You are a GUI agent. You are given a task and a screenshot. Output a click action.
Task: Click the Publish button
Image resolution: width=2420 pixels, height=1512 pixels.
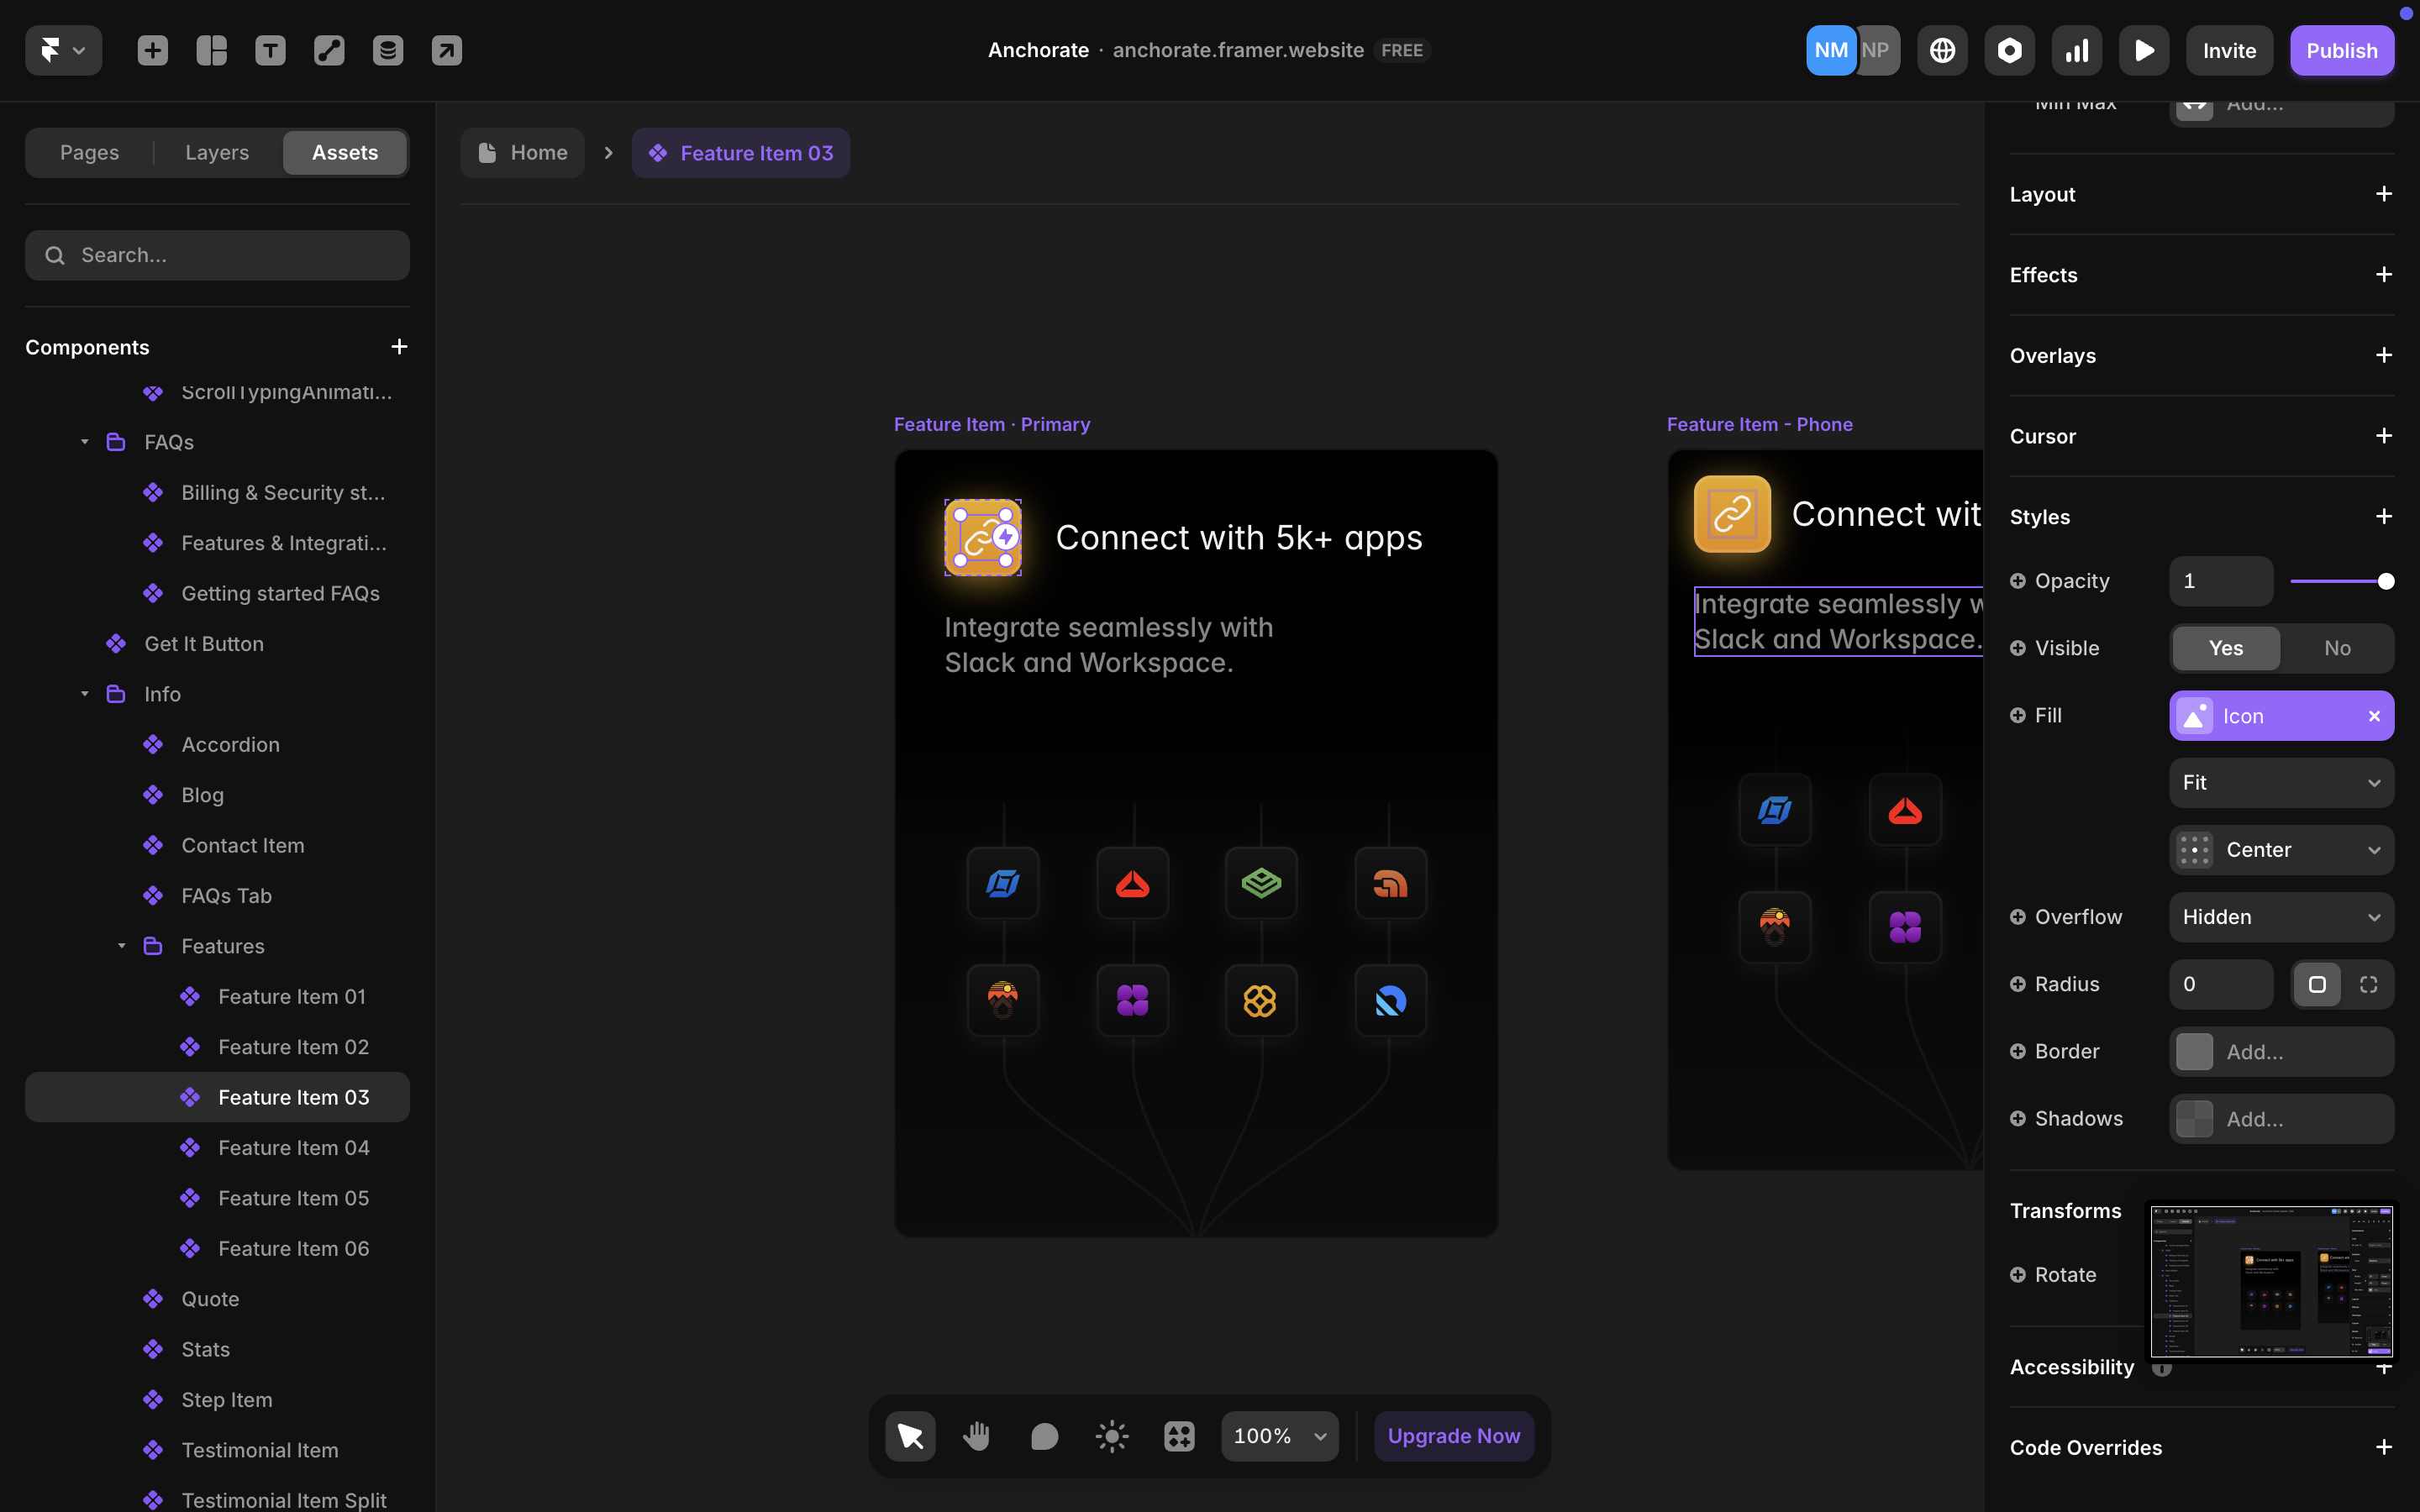[x=2341, y=50]
